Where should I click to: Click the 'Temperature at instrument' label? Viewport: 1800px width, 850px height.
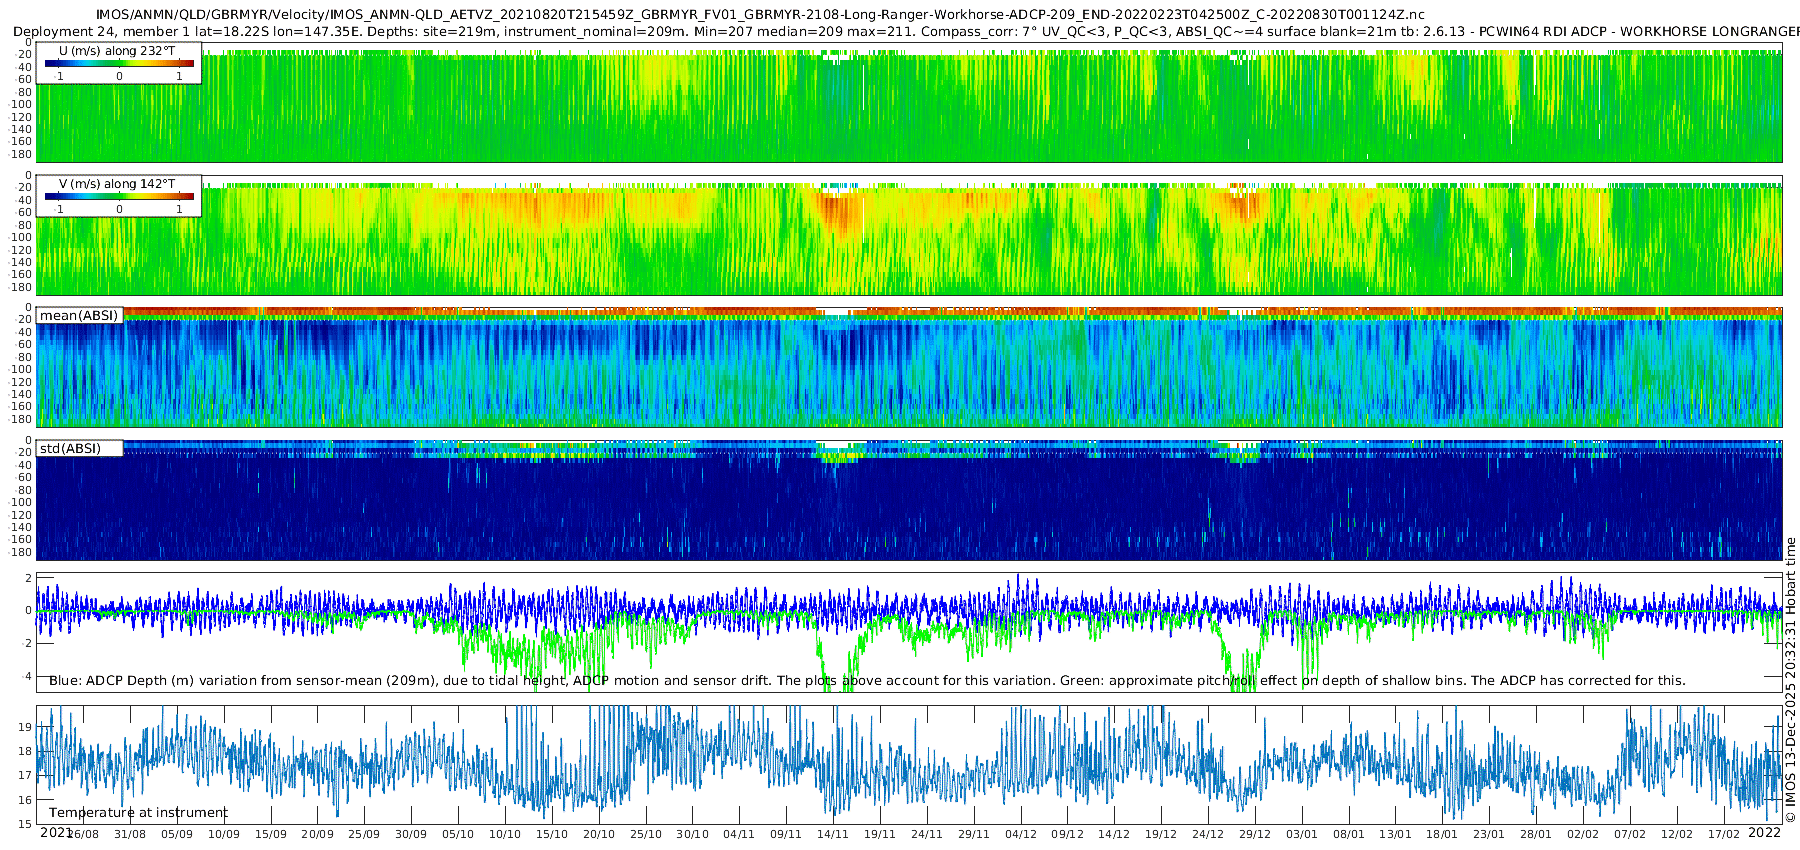(x=138, y=813)
